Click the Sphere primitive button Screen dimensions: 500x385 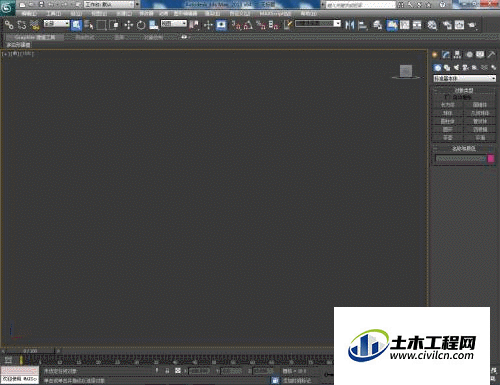coord(448,113)
